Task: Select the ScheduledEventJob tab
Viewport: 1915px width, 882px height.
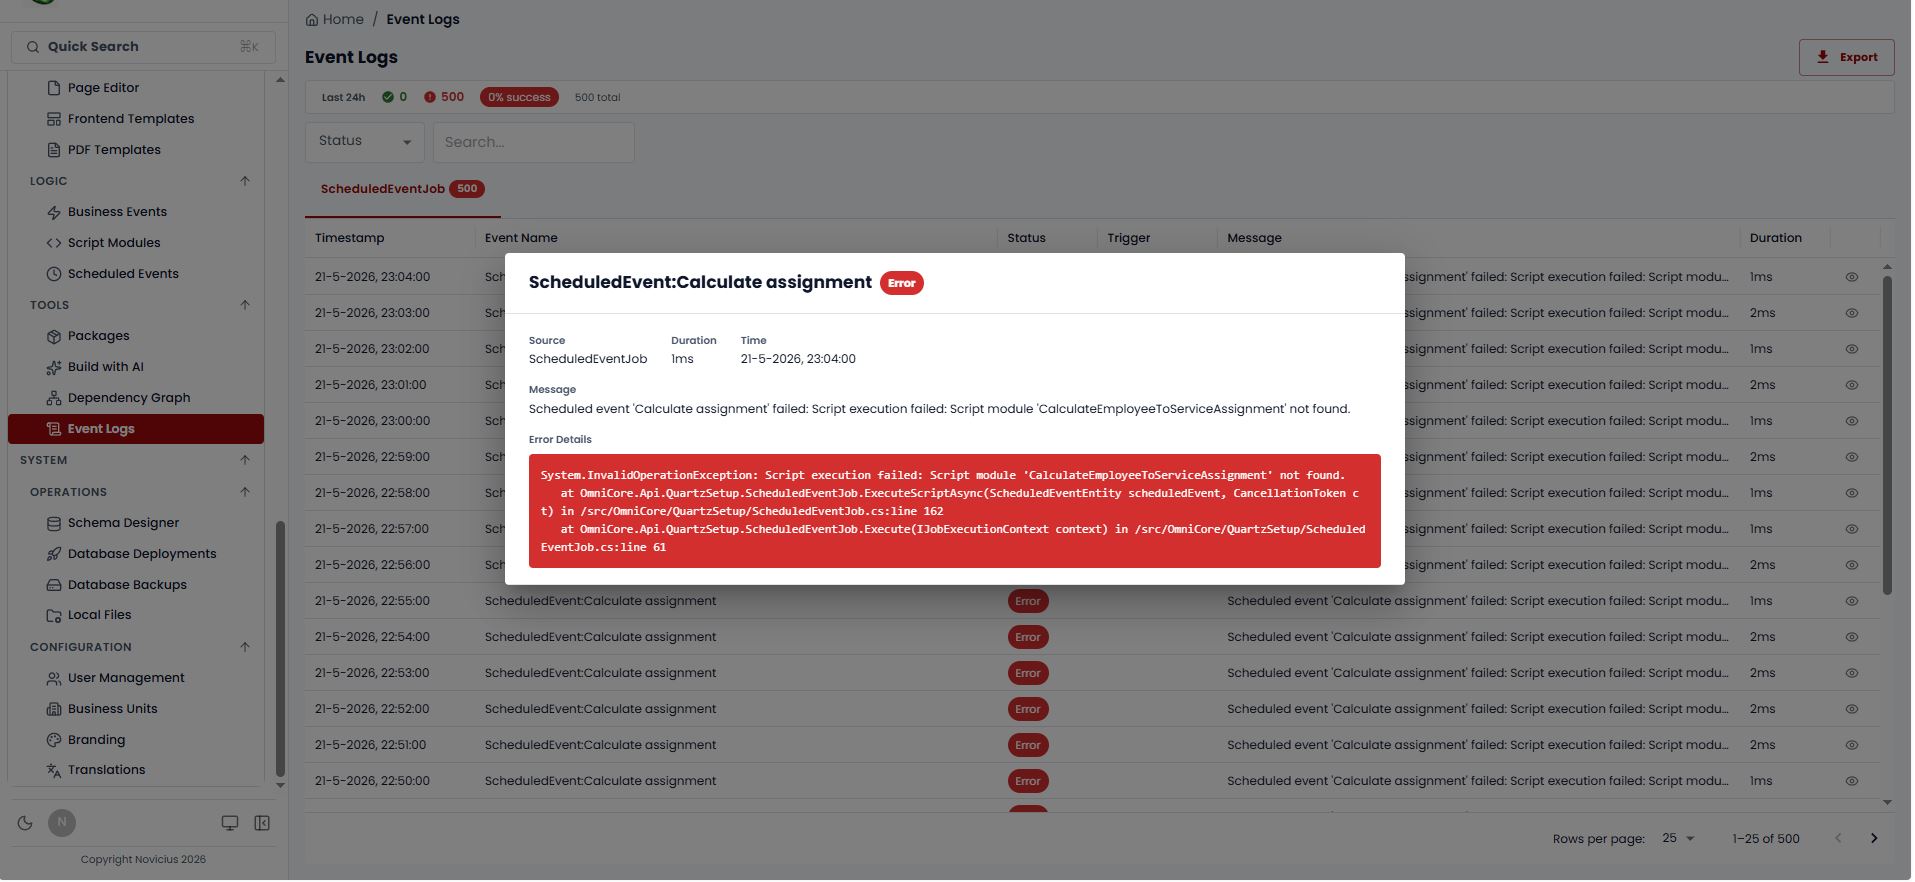Action: pyautogui.click(x=402, y=189)
